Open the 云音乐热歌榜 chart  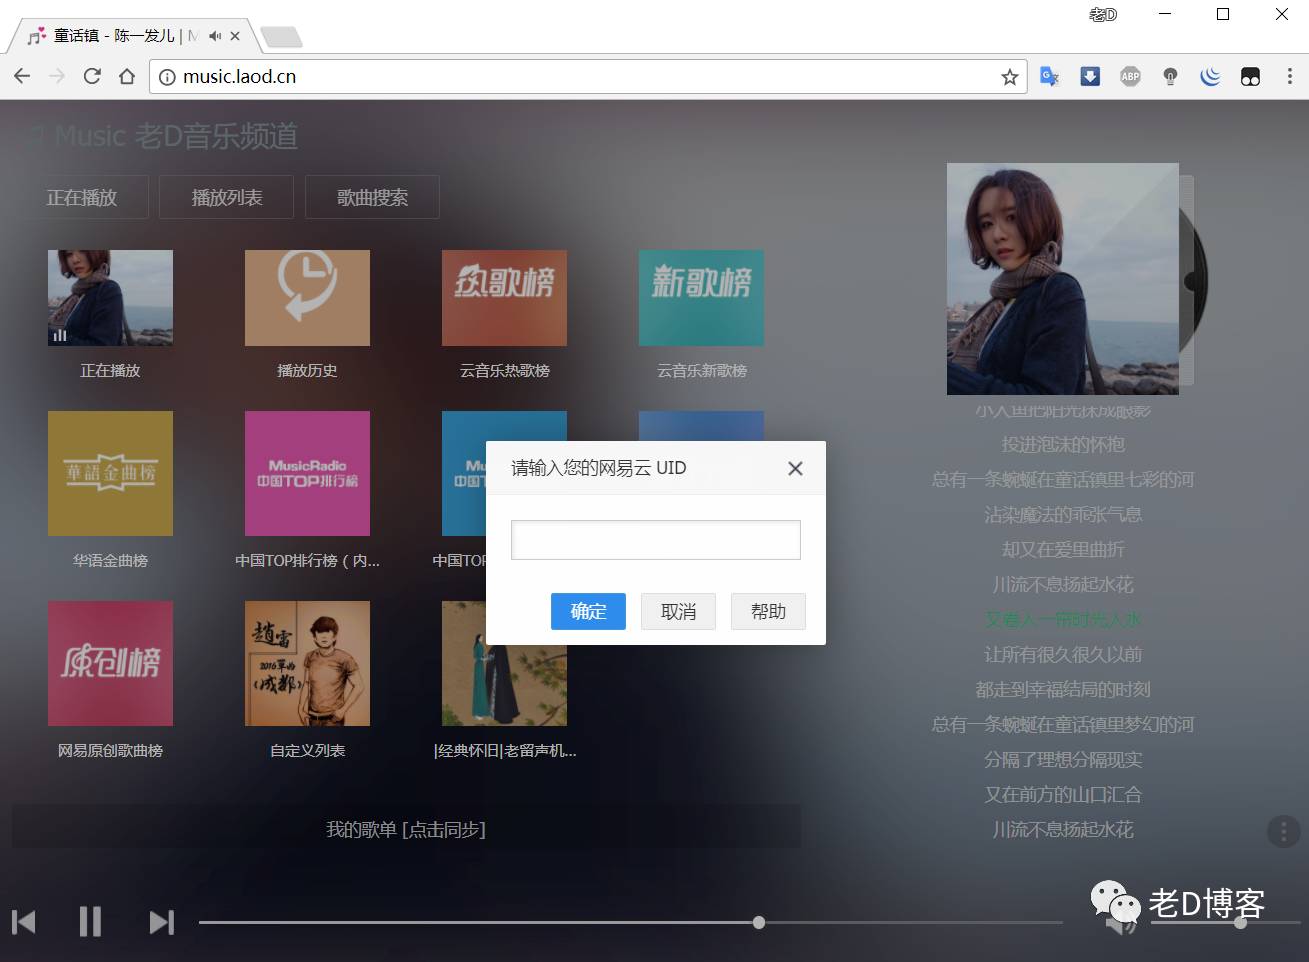coord(504,298)
